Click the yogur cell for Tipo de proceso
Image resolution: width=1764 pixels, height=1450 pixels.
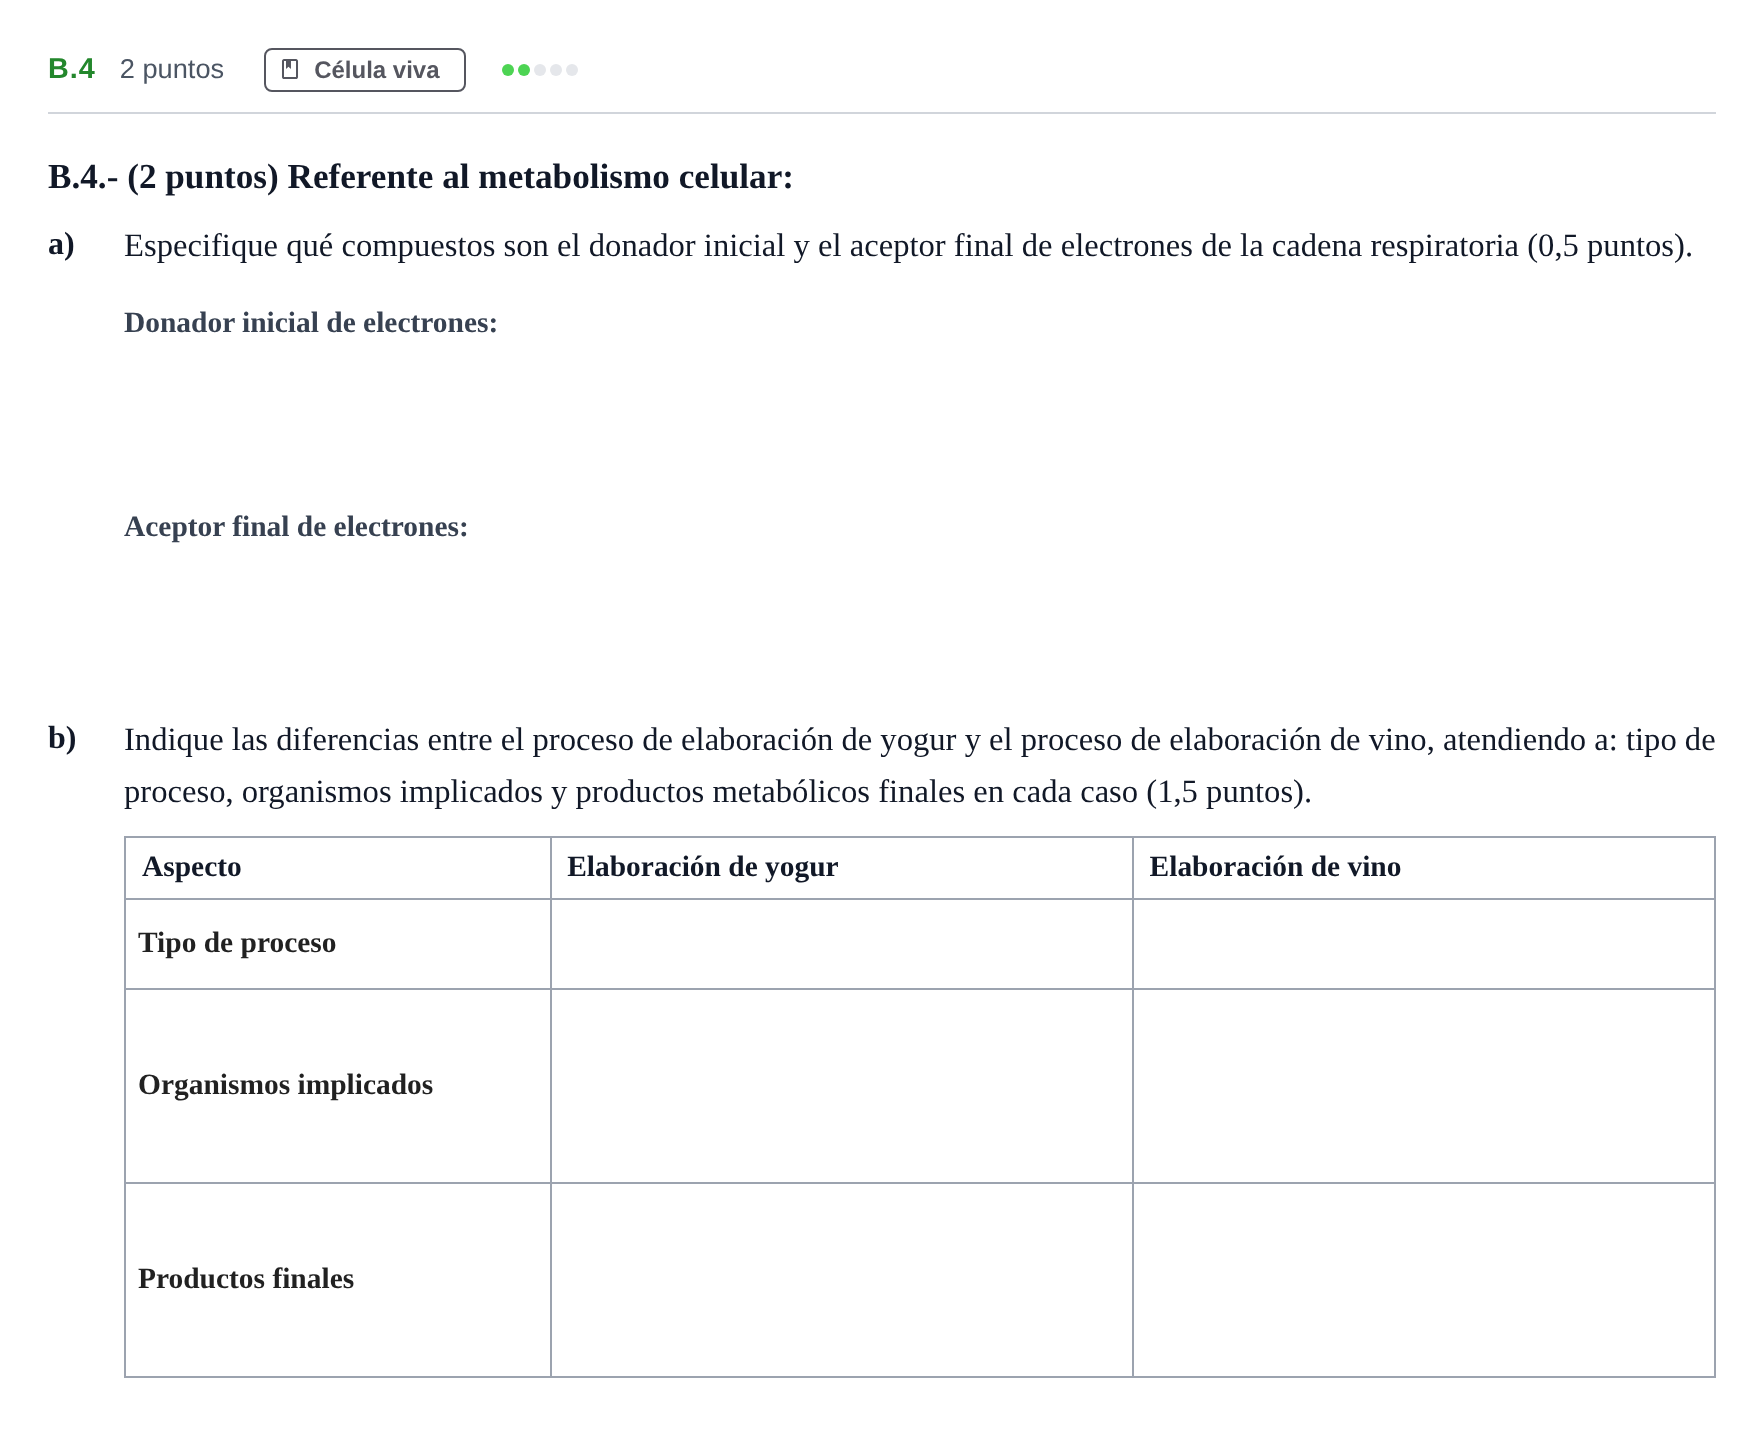(x=841, y=944)
